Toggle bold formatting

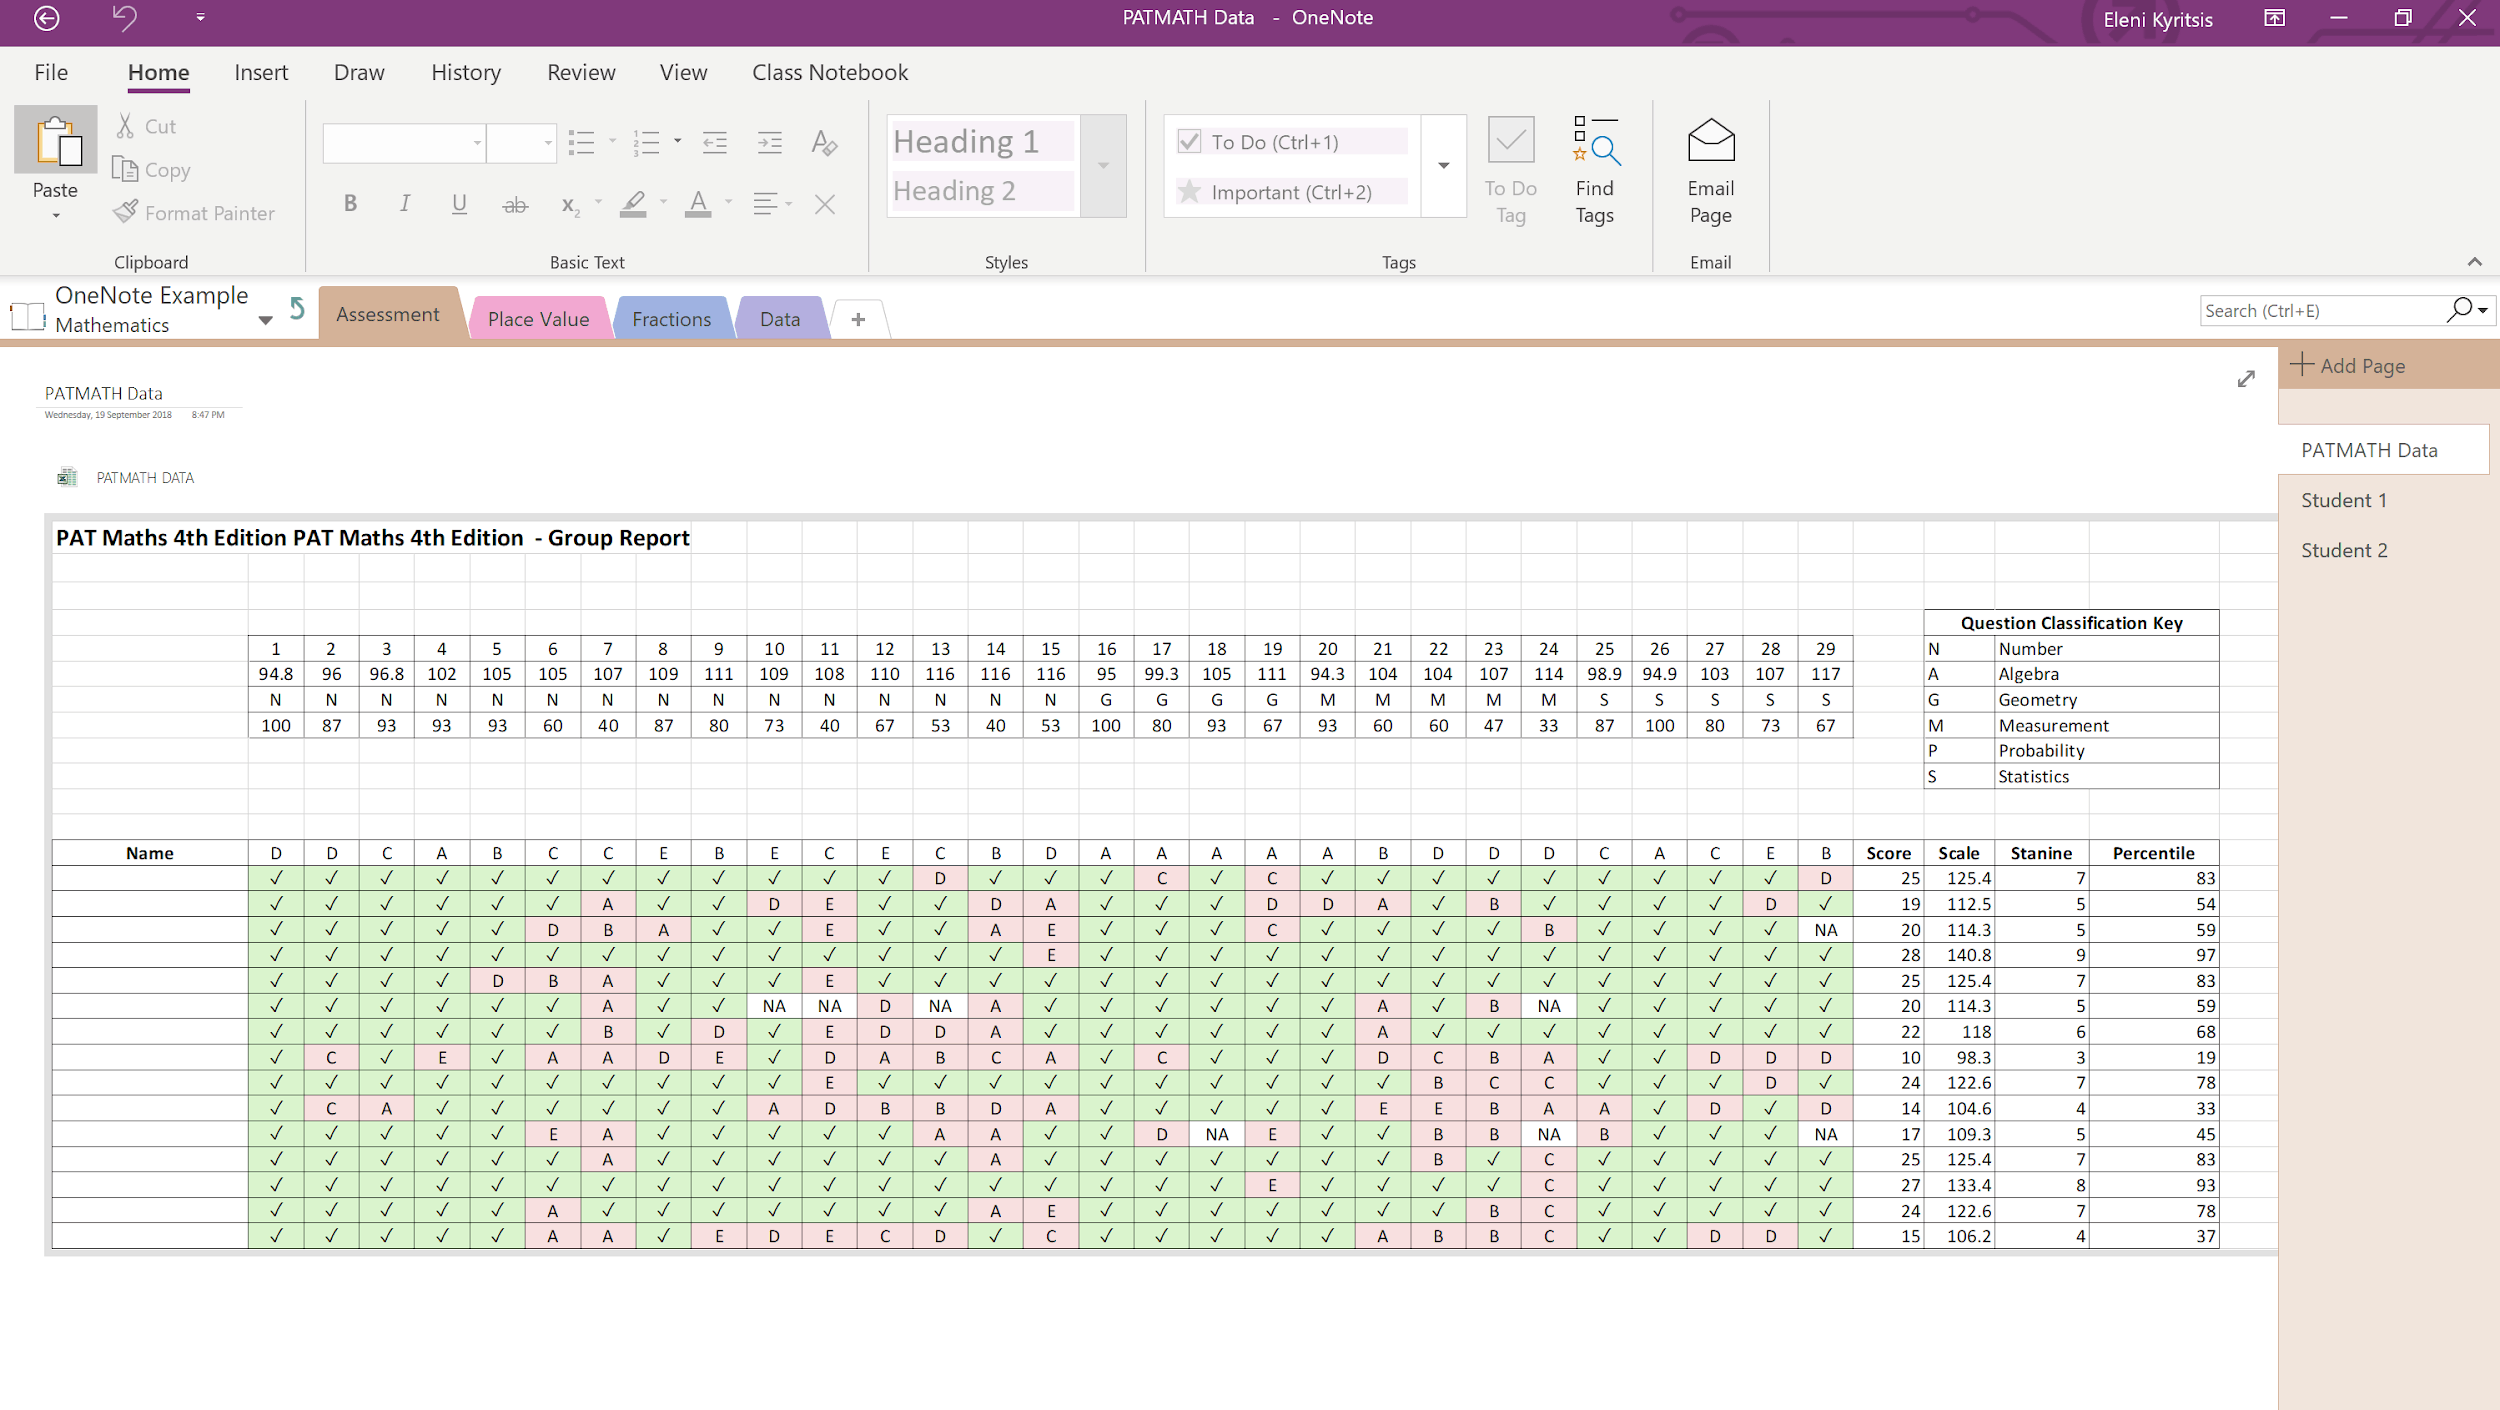(350, 204)
